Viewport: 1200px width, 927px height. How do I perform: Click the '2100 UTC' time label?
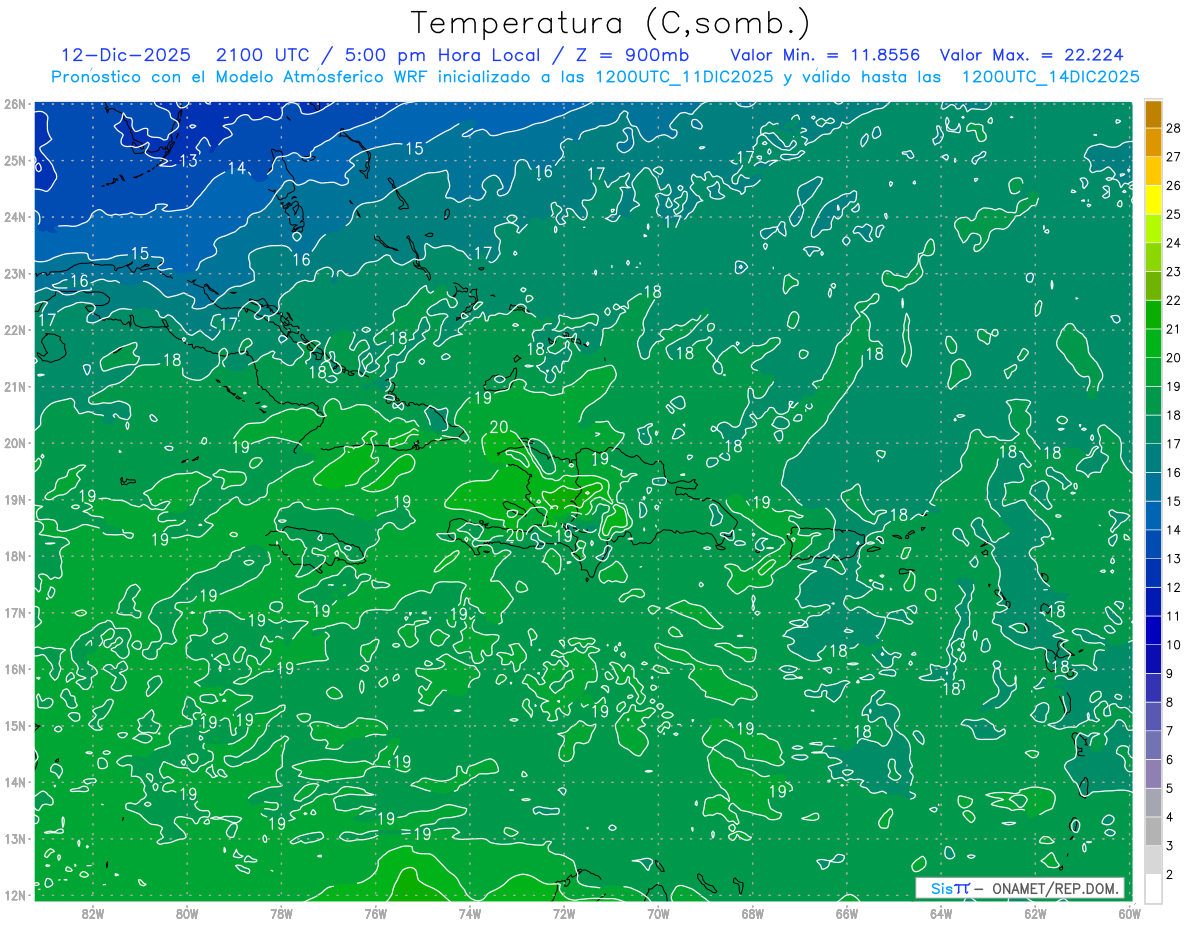264,55
